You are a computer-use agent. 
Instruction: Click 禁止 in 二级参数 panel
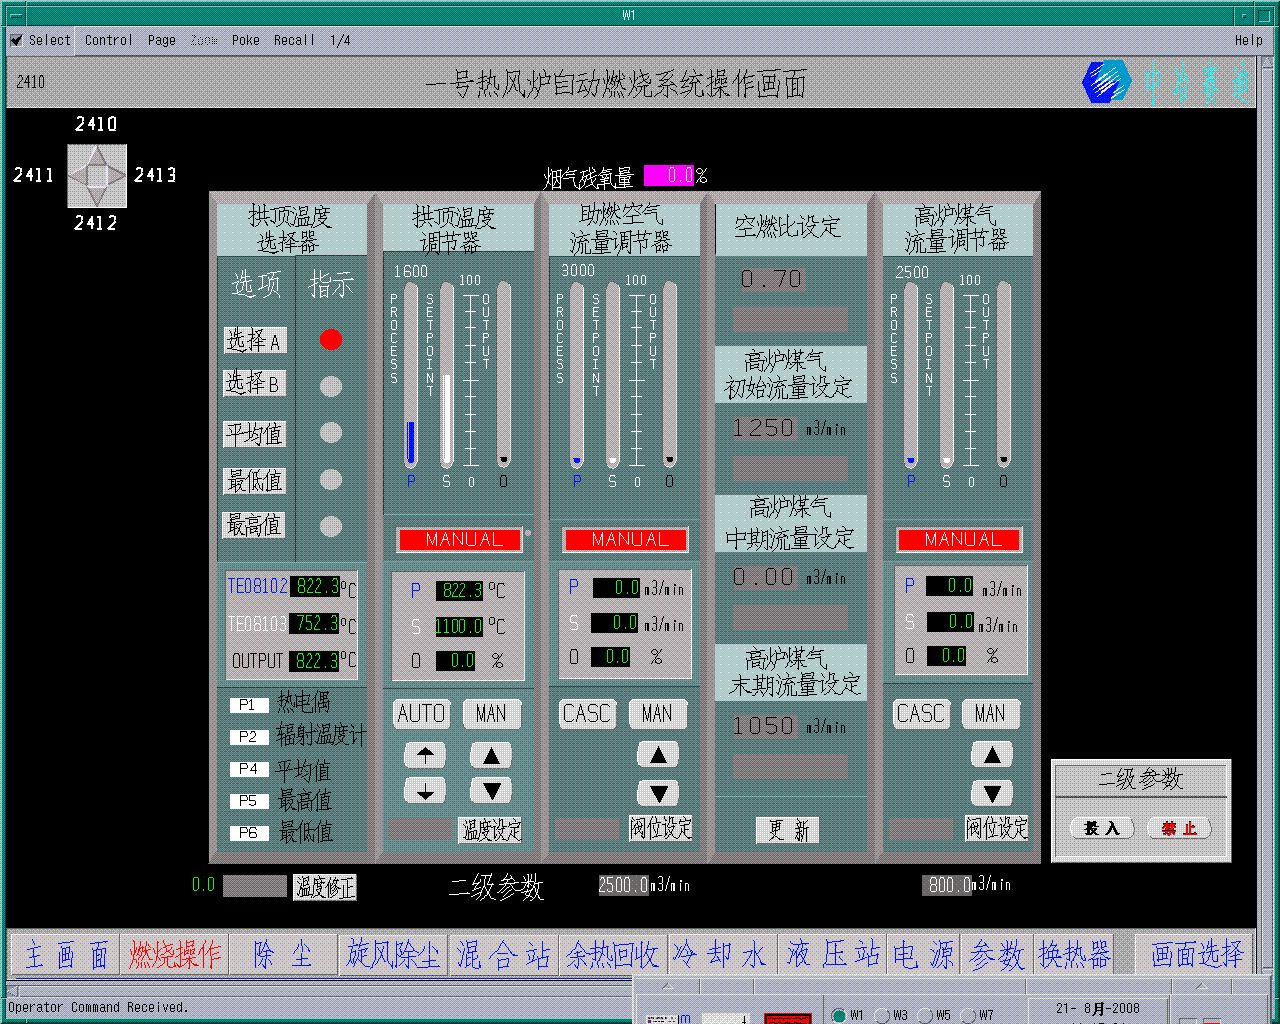click(x=1179, y=828)
